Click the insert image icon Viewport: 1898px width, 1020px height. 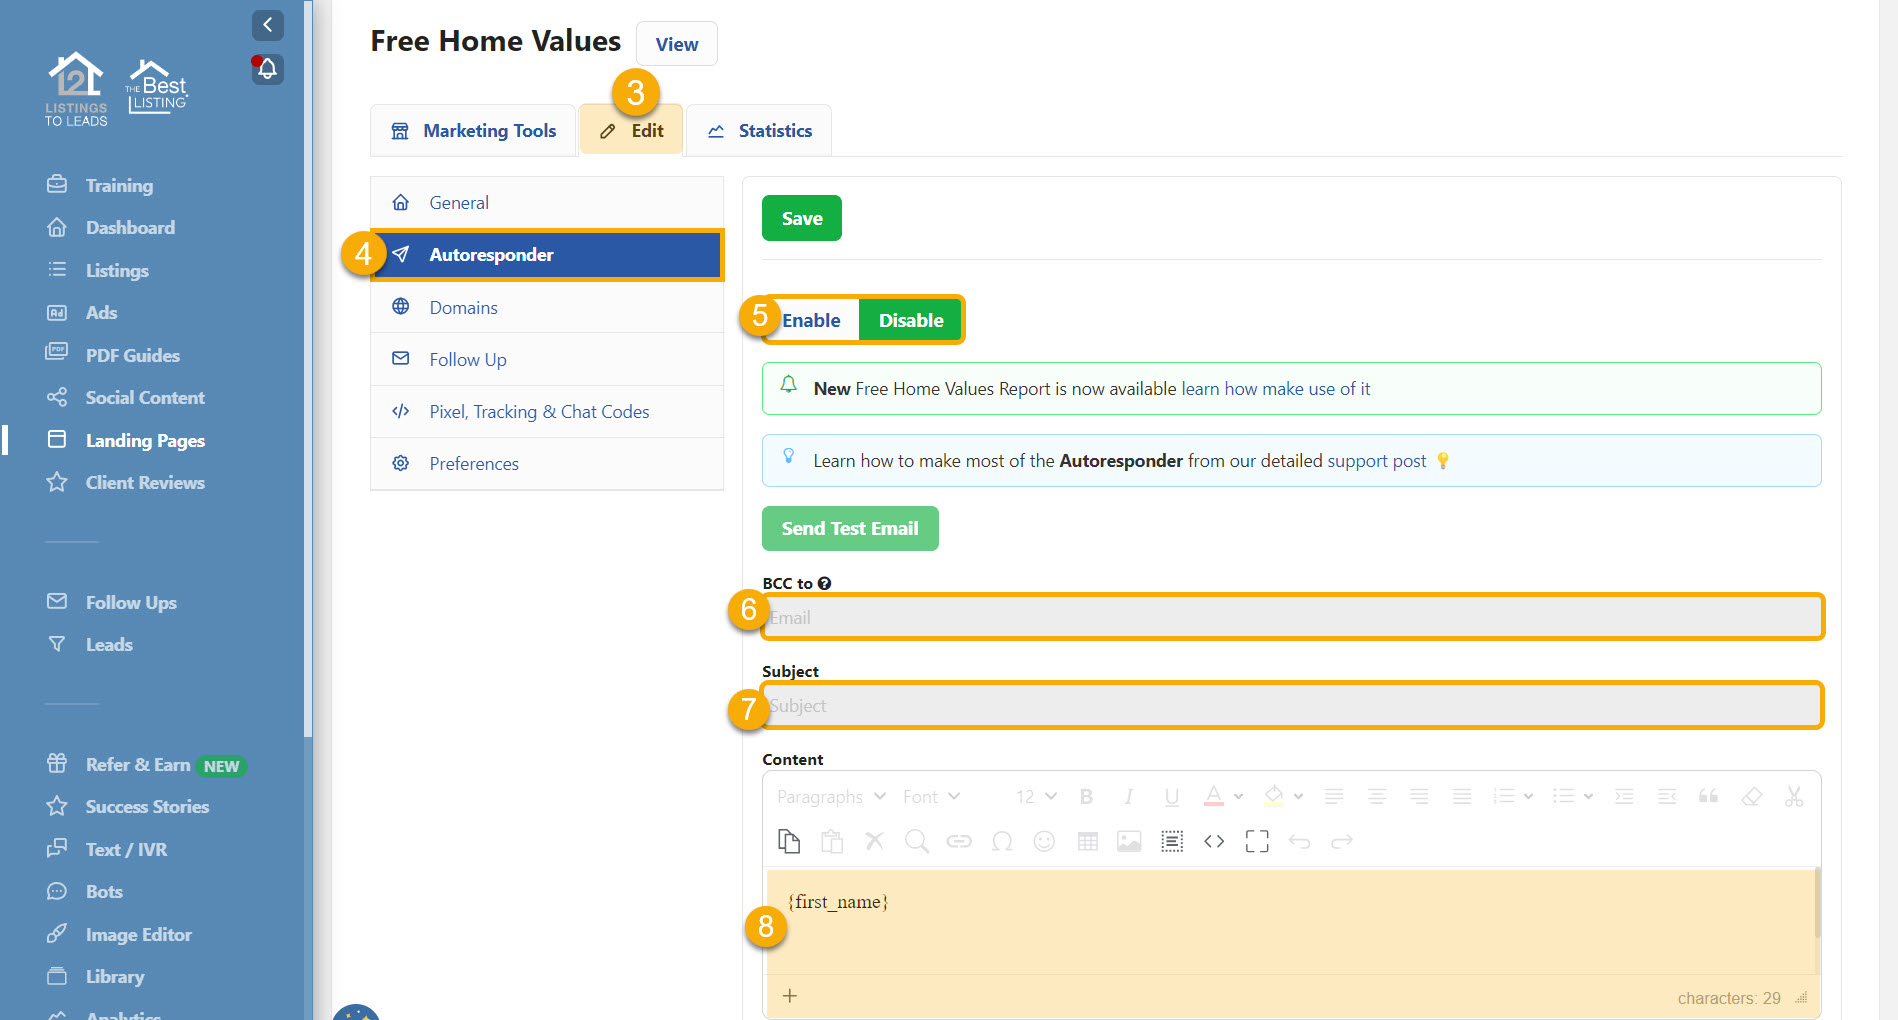1129,842
